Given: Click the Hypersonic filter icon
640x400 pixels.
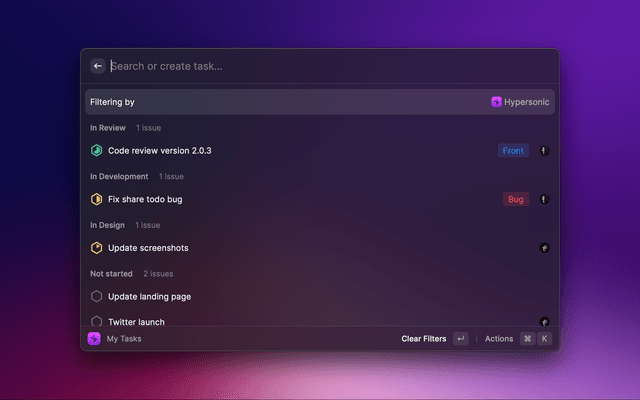Looking at the screenshot, I should tap(496, 102).
